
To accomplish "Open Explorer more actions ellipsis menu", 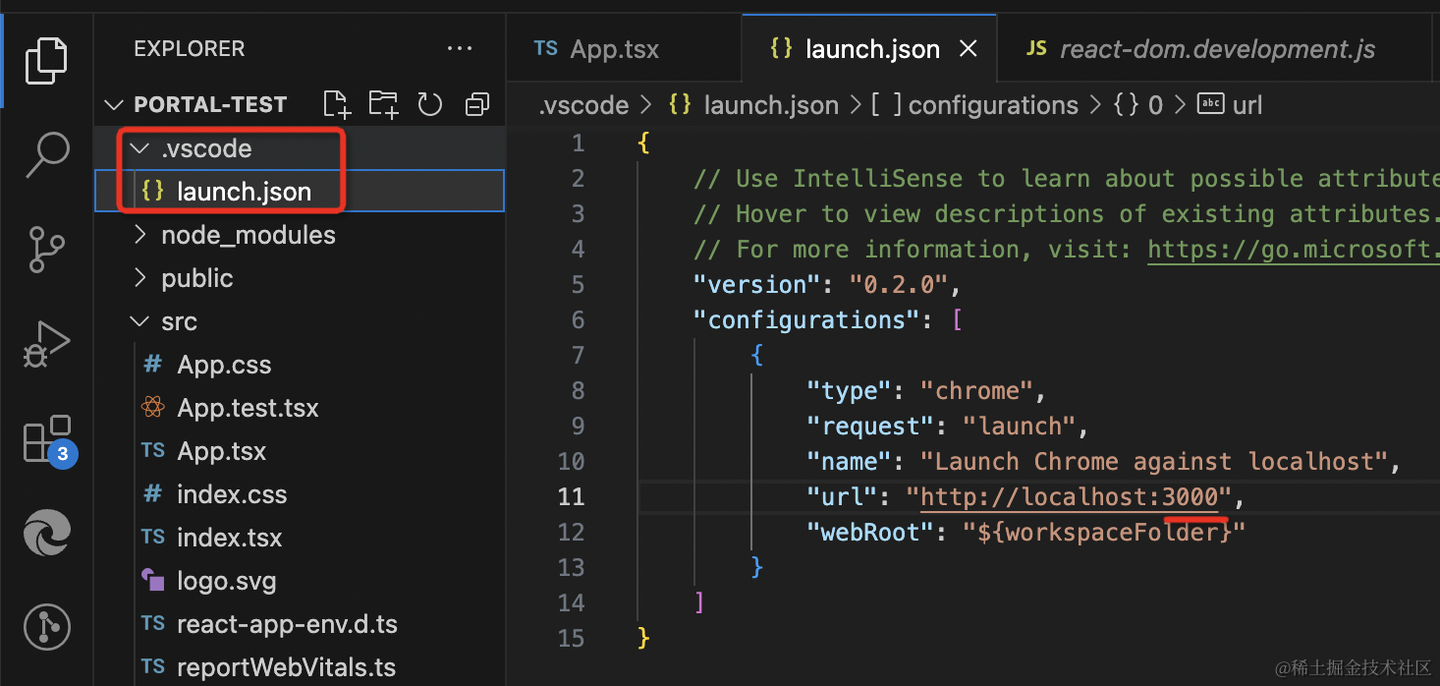I will 459,48.
